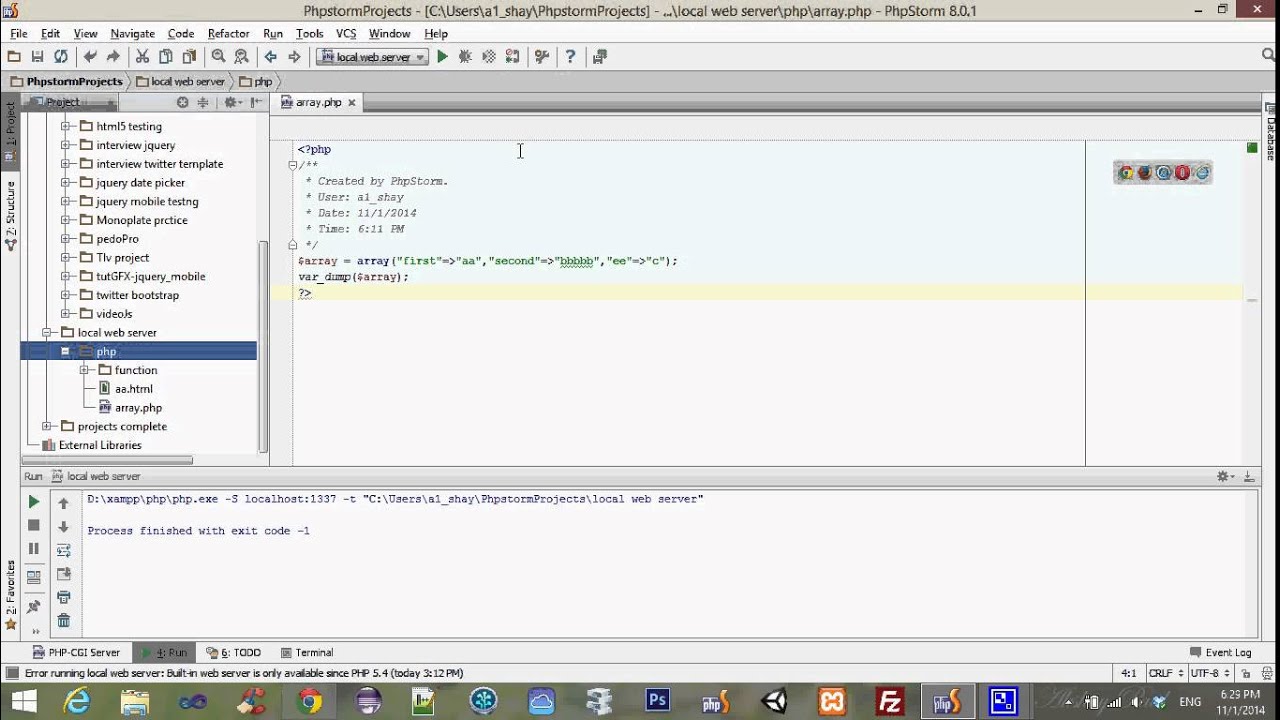Click the Redo arrow icon
The height and width of the screenshot is (720, 1280).
coord(113,57)
